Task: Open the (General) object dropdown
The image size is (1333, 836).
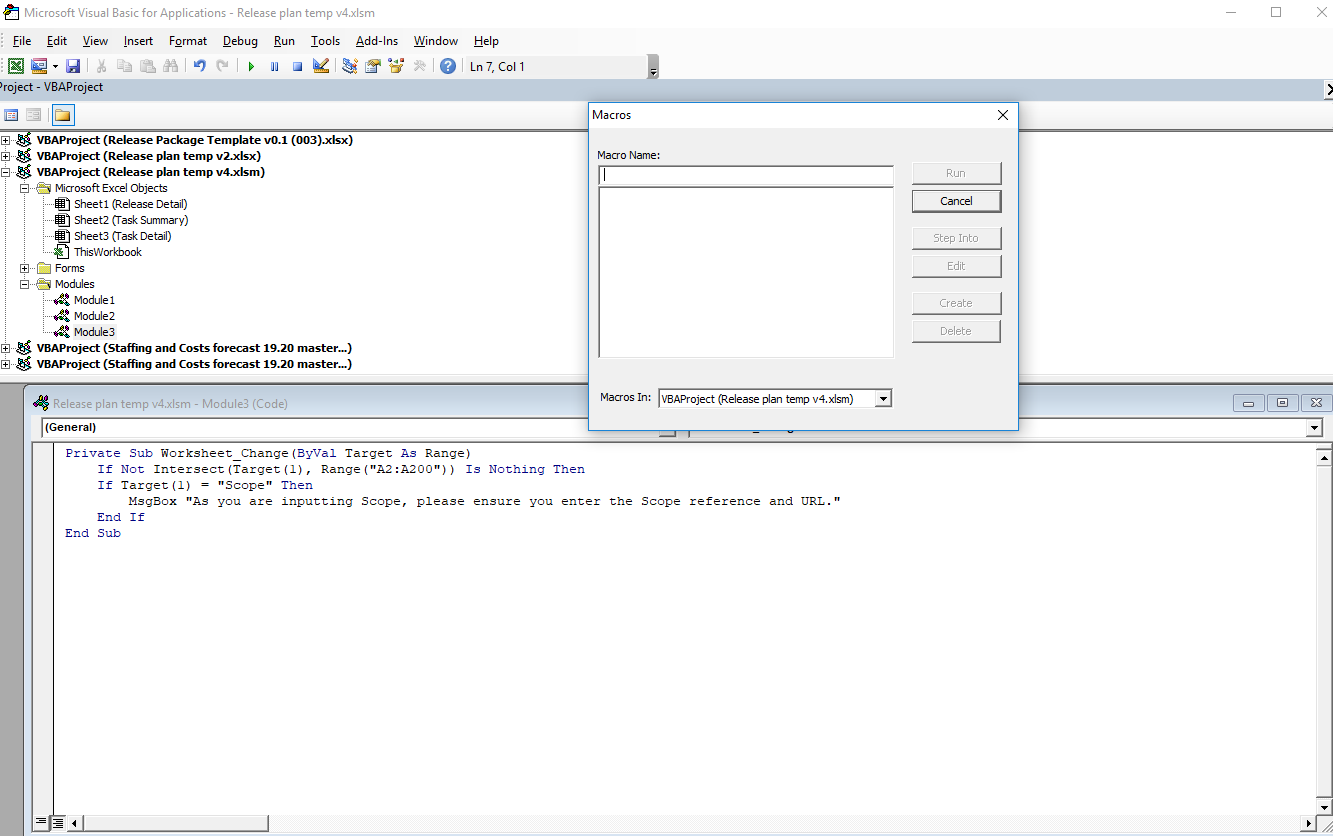Action: click(x=668, y=428)
